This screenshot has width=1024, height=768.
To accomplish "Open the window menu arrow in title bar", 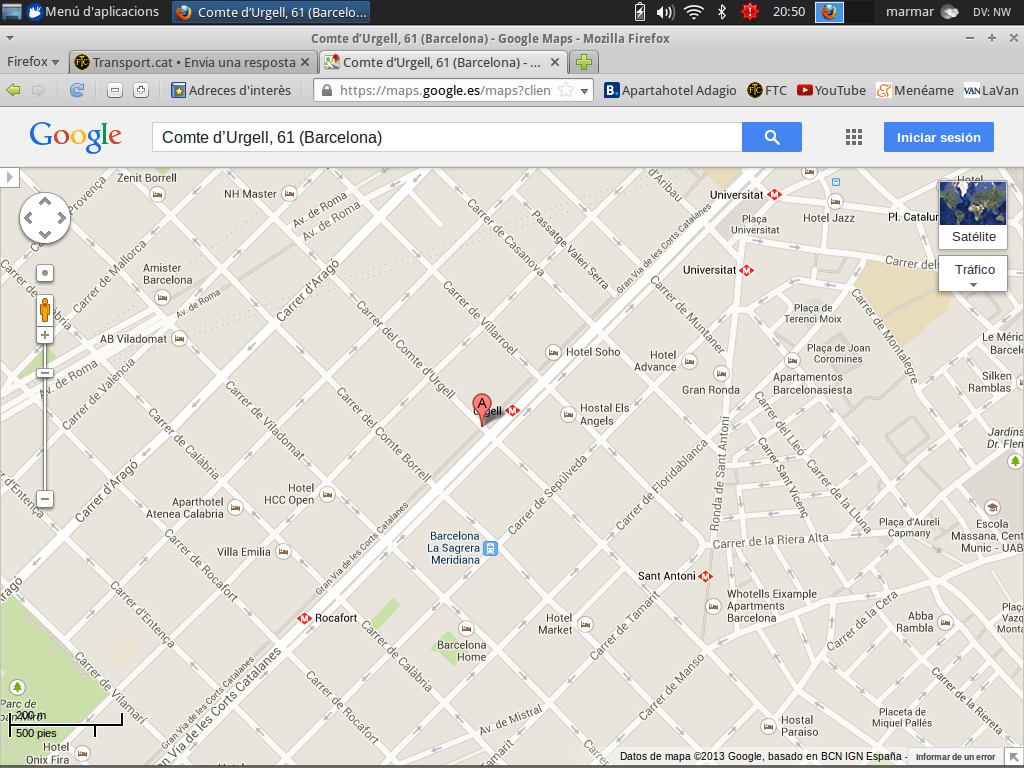I will (9, 39).
